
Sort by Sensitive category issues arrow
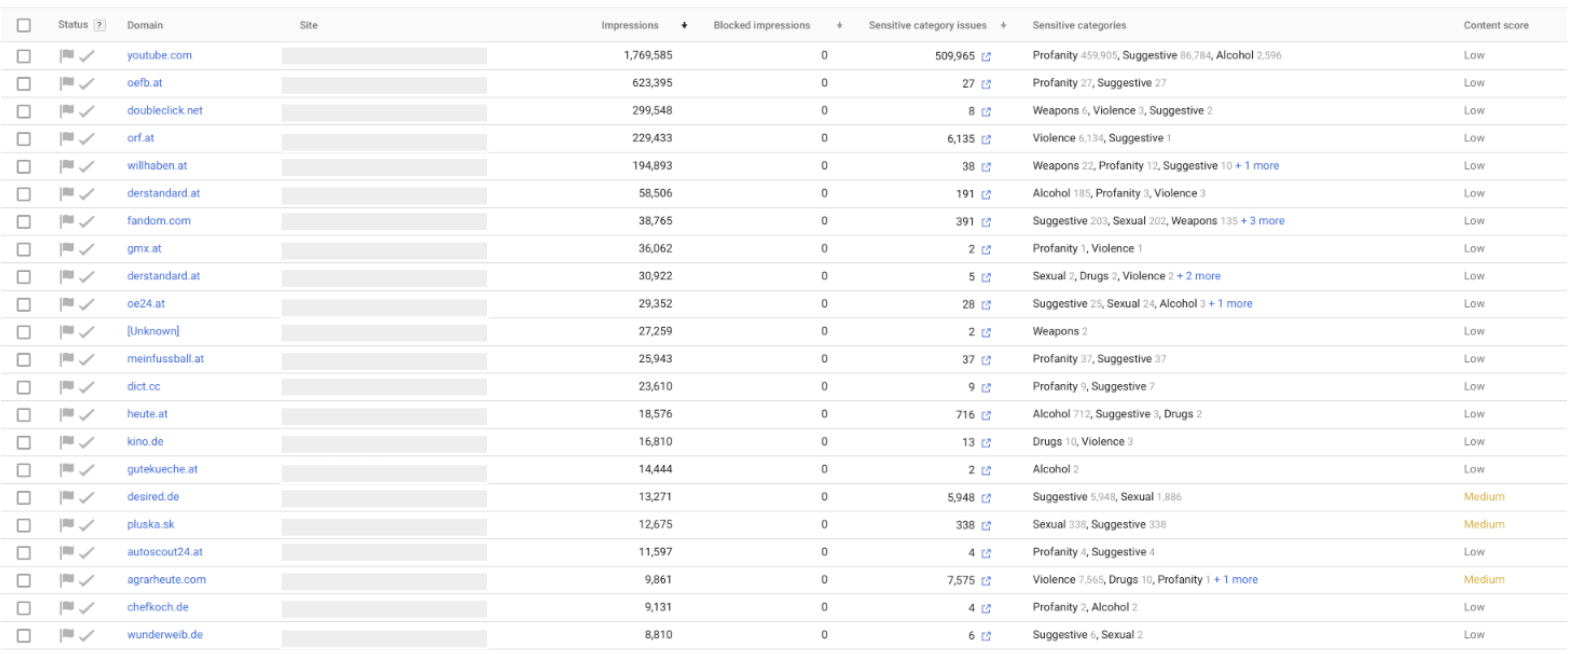click(1003, 26)
